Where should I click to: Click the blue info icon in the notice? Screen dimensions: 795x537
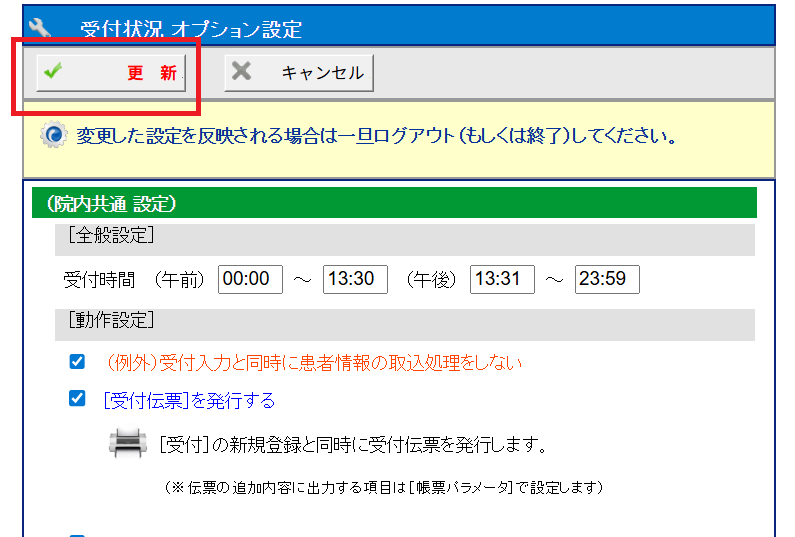point(55,135)
